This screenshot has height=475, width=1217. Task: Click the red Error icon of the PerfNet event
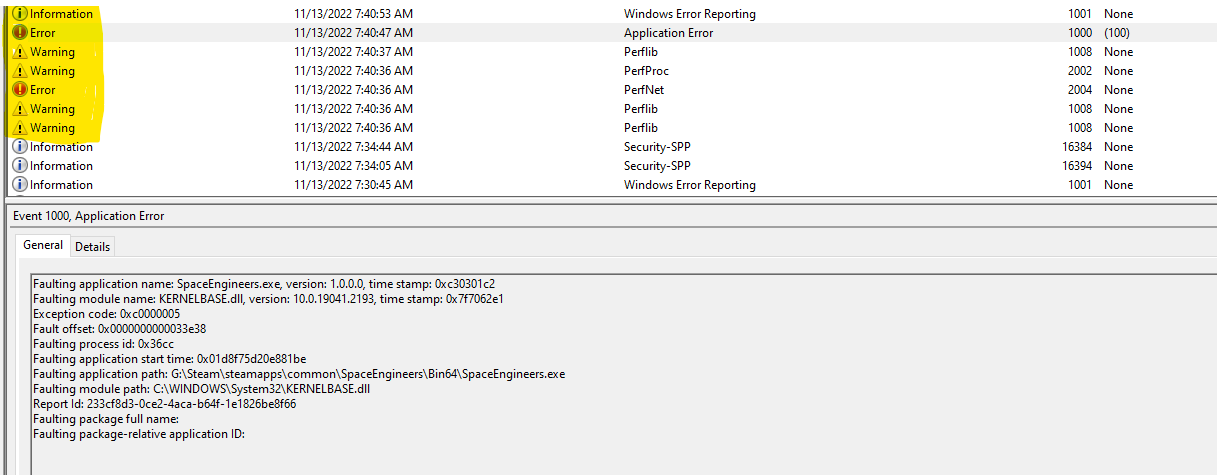pyautogui.click(x=20, y=90)
